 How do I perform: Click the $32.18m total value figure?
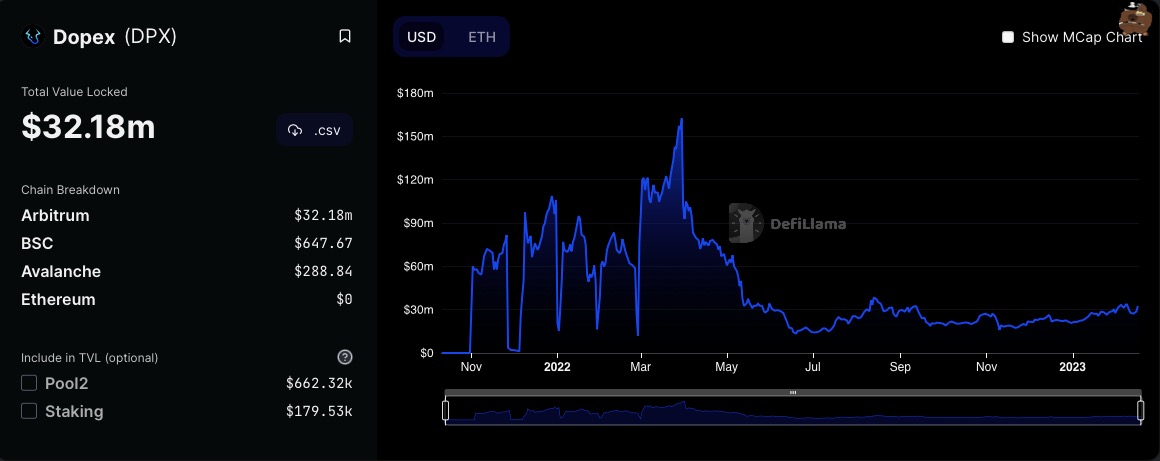point(88,127)
